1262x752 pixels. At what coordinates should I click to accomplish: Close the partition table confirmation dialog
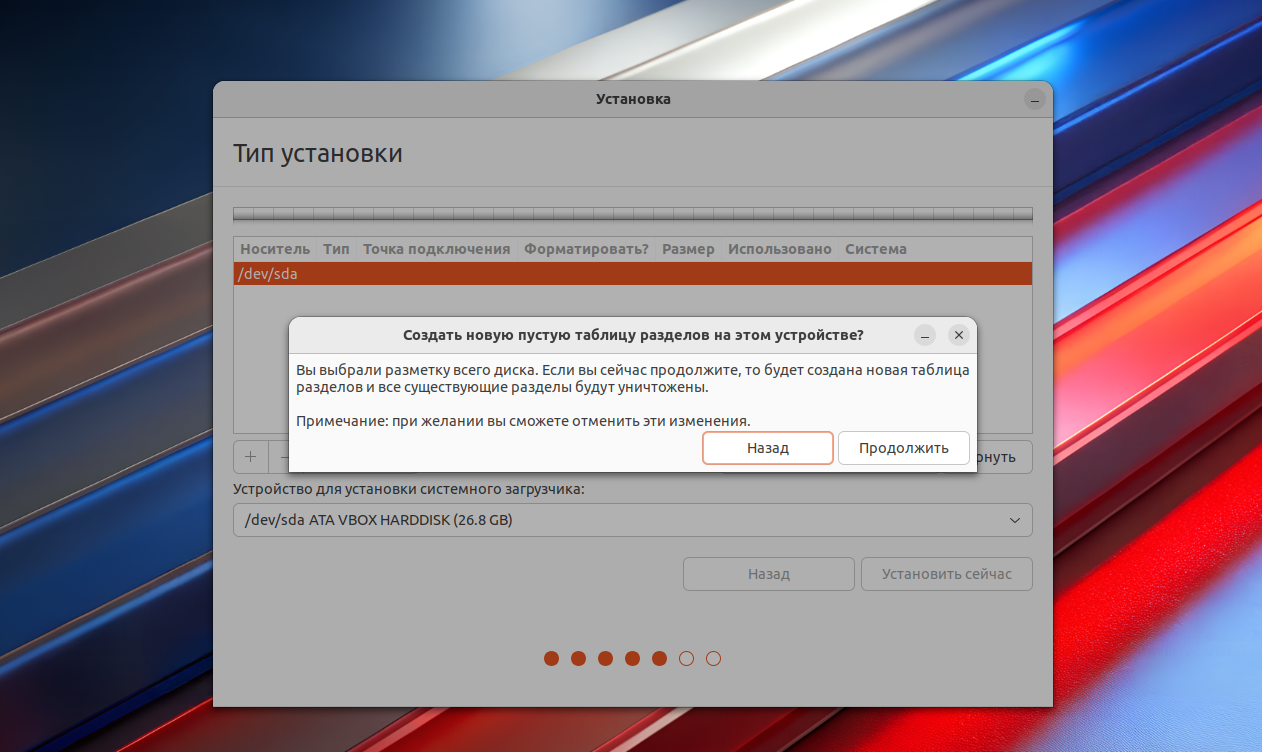(958, 336)
